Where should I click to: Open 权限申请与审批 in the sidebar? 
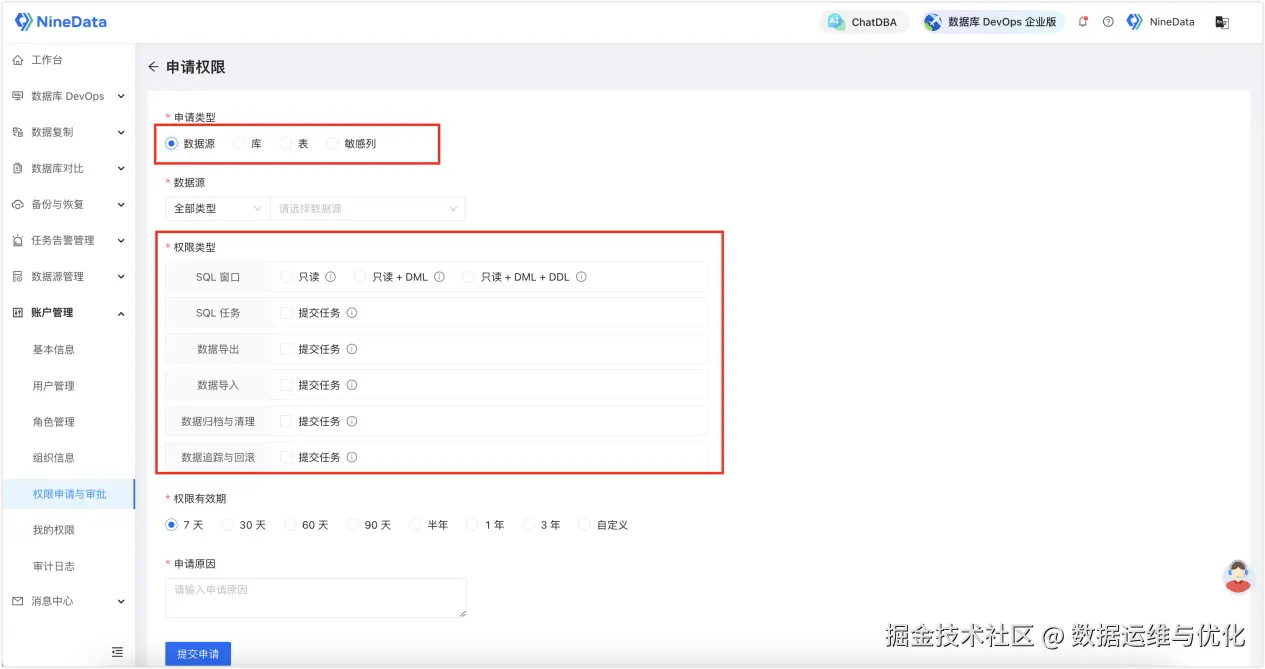(69, 494)
